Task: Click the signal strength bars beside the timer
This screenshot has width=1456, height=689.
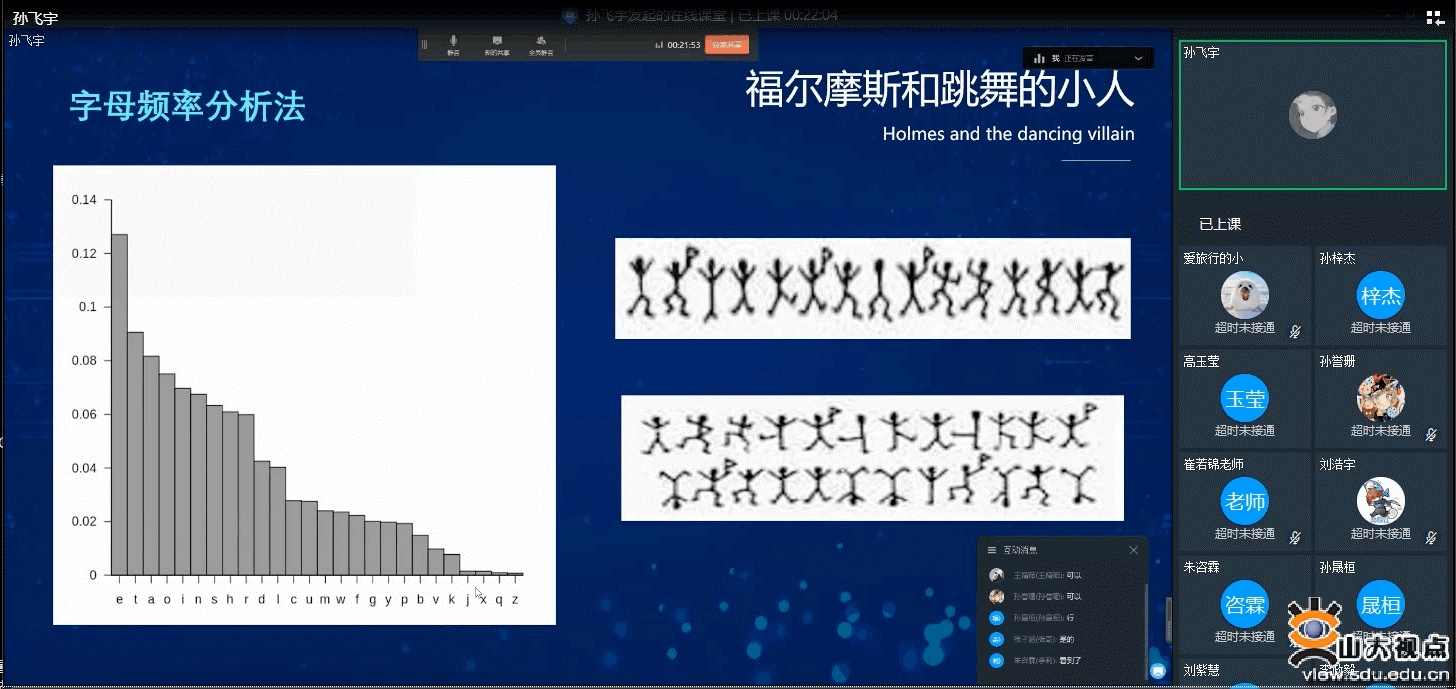Action: tap(658, 45)
